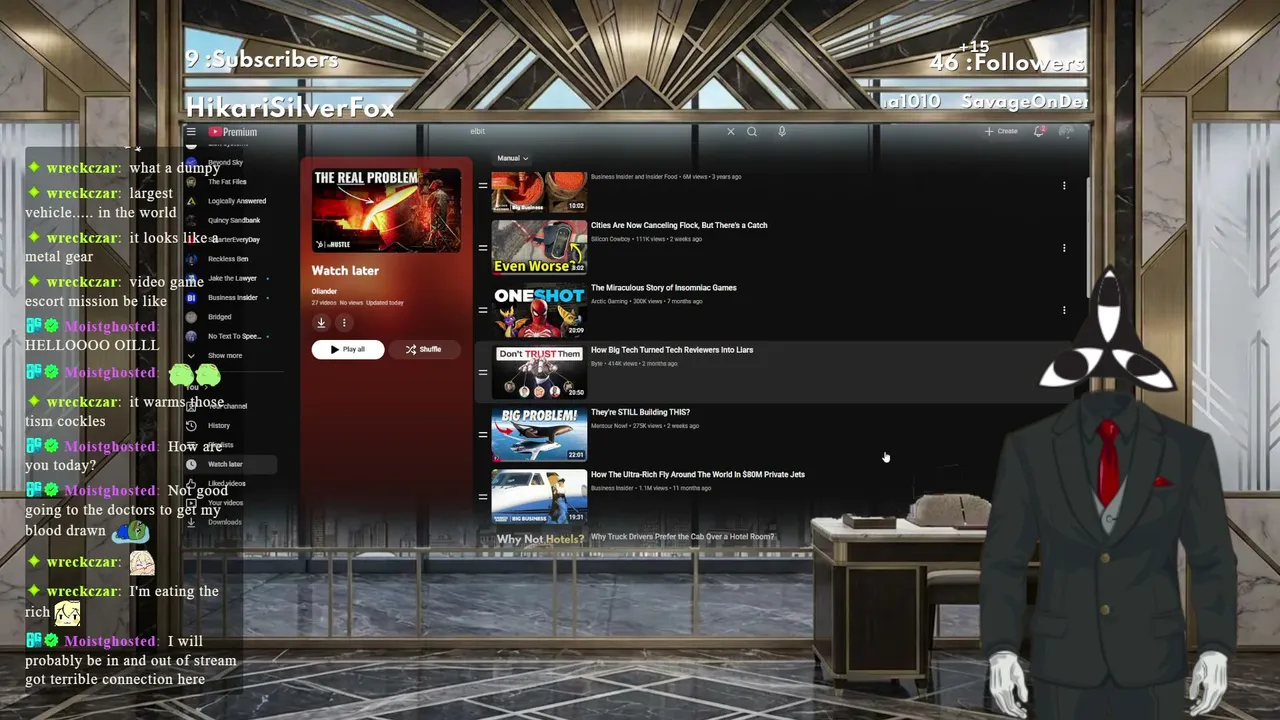This screenshot has width=1280, height=720.
Task: Open the Bridged subscription
Action: click(229, 317)
